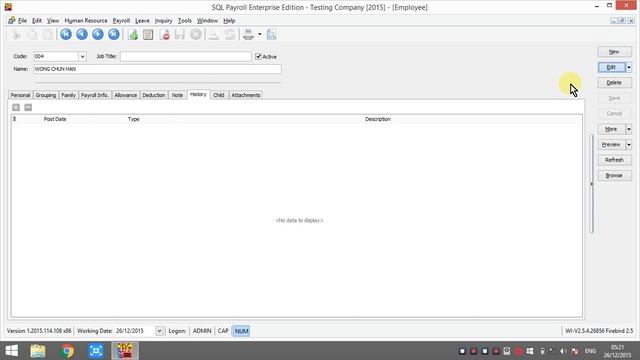Screen dimensions: 640x360
Task: Click the volume speaker tray icon
Action: (563, 351)
